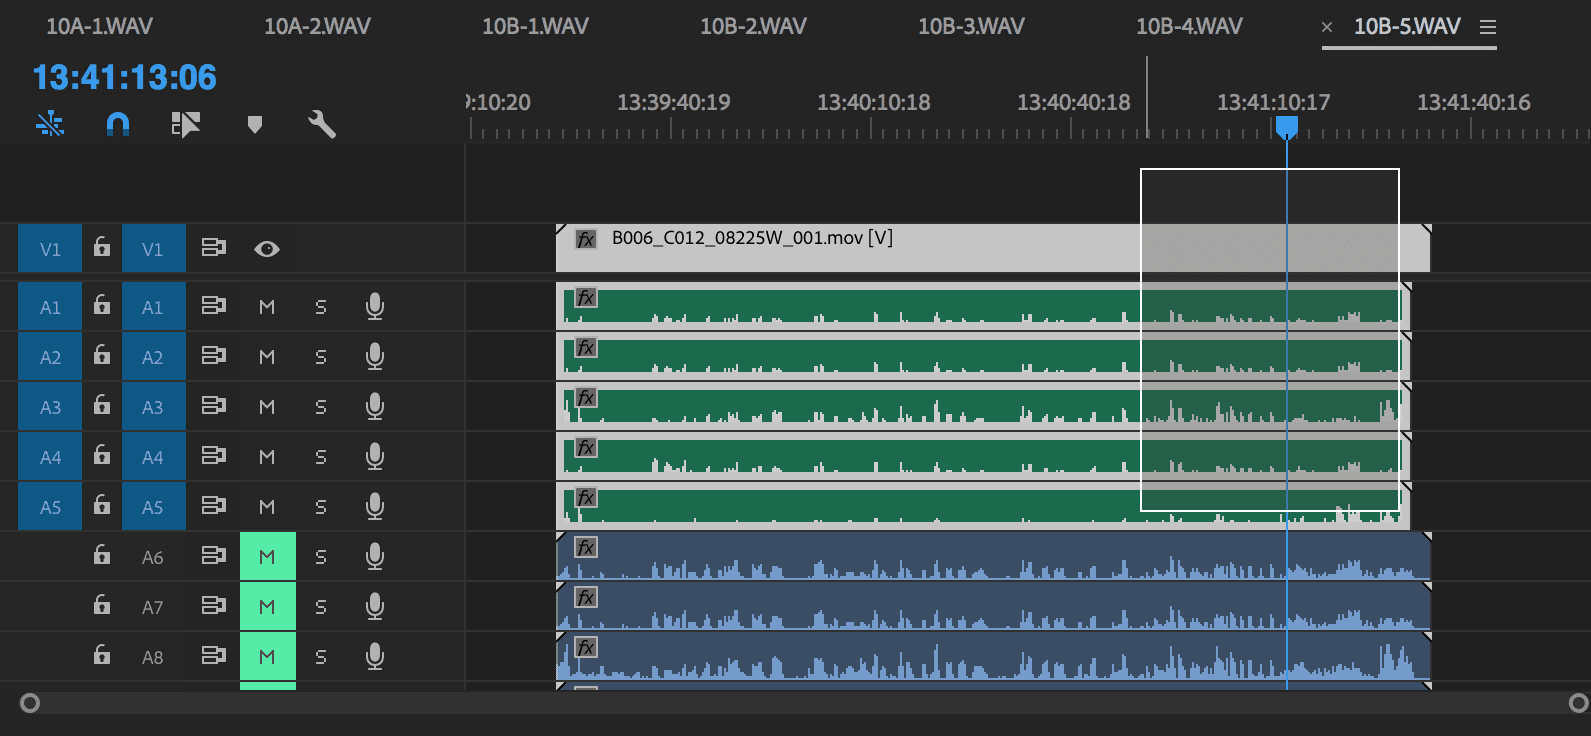Click fx badge on A6 audio clip

(586, 547)
